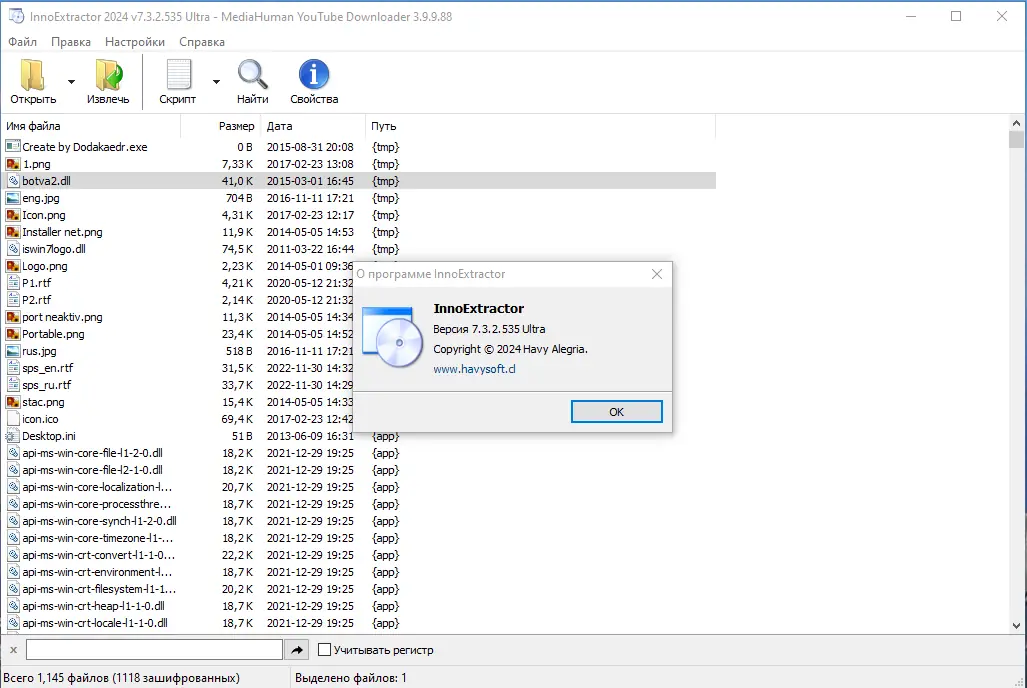Sort by Имя файла column header
The height and width of the screenshot is (688, 1027).
click(92, 126)
